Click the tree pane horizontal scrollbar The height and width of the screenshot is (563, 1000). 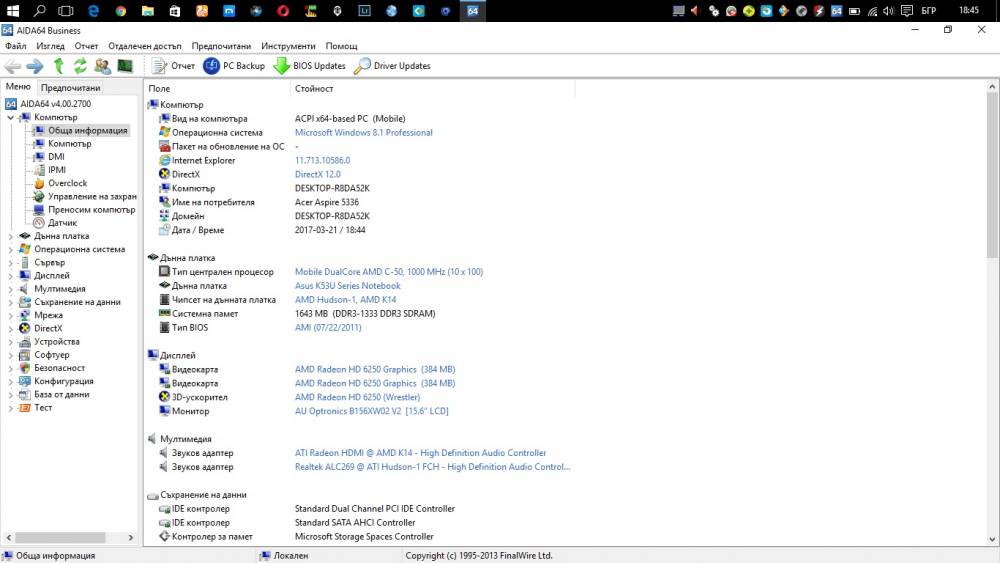tap(61, 537)
